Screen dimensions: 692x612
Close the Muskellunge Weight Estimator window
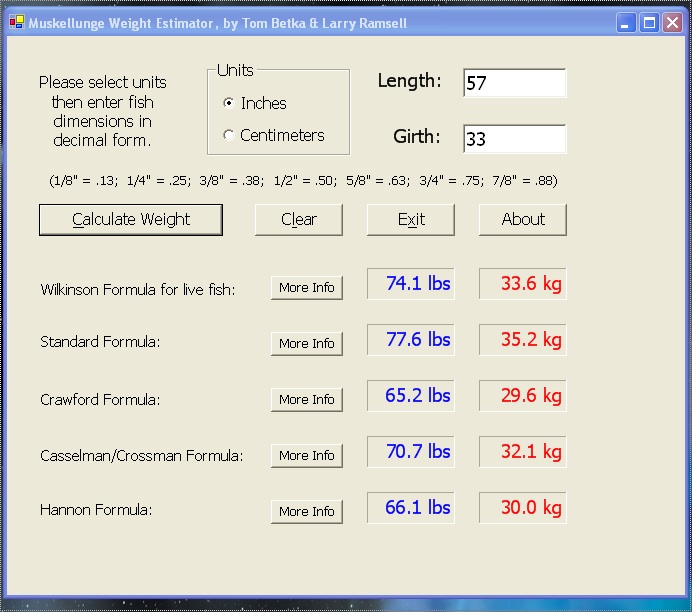[x=672, y=23]
